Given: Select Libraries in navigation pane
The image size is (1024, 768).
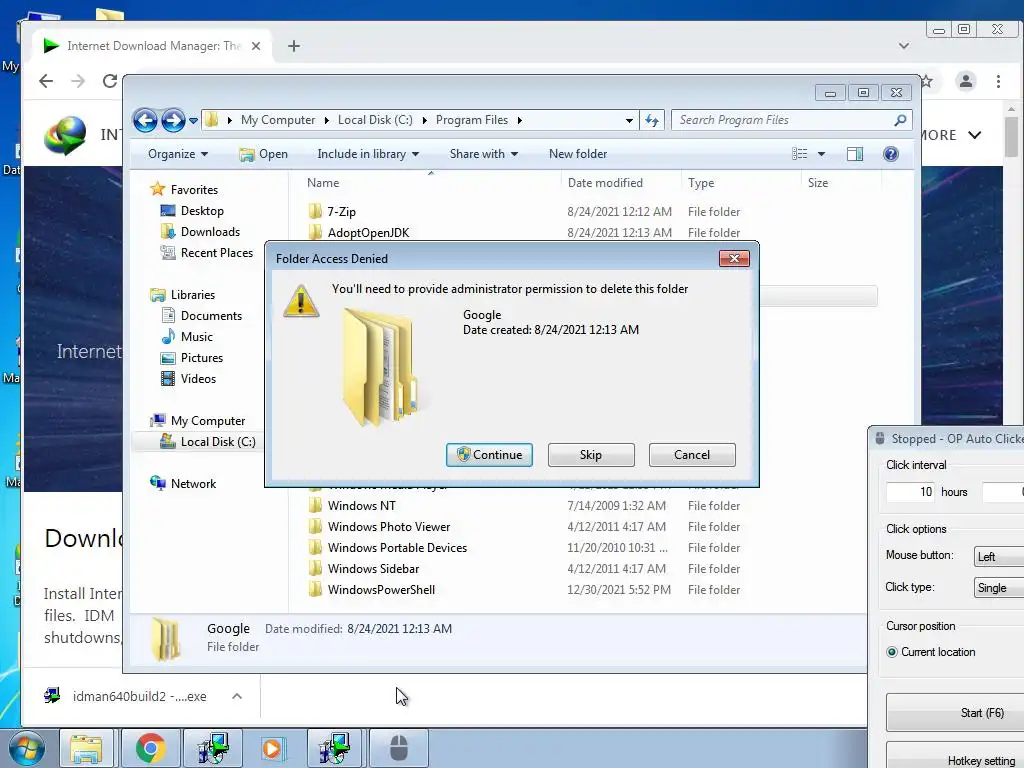Looking at the screenshot, I should click(193, 295).
